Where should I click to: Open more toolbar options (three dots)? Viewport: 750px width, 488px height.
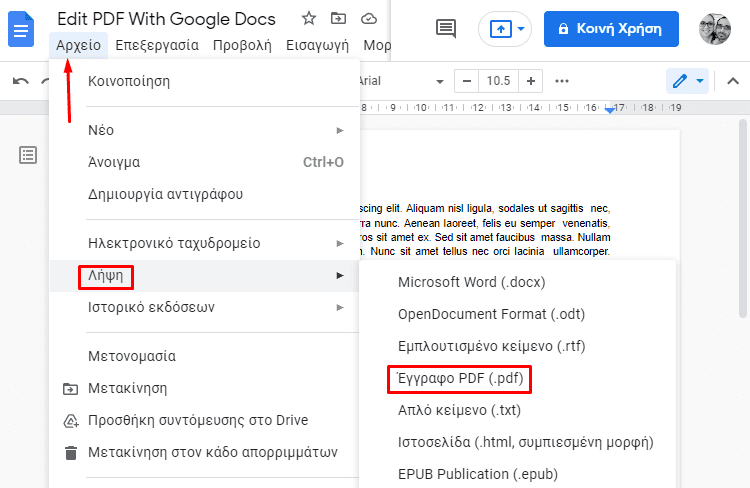click(562, 81)
